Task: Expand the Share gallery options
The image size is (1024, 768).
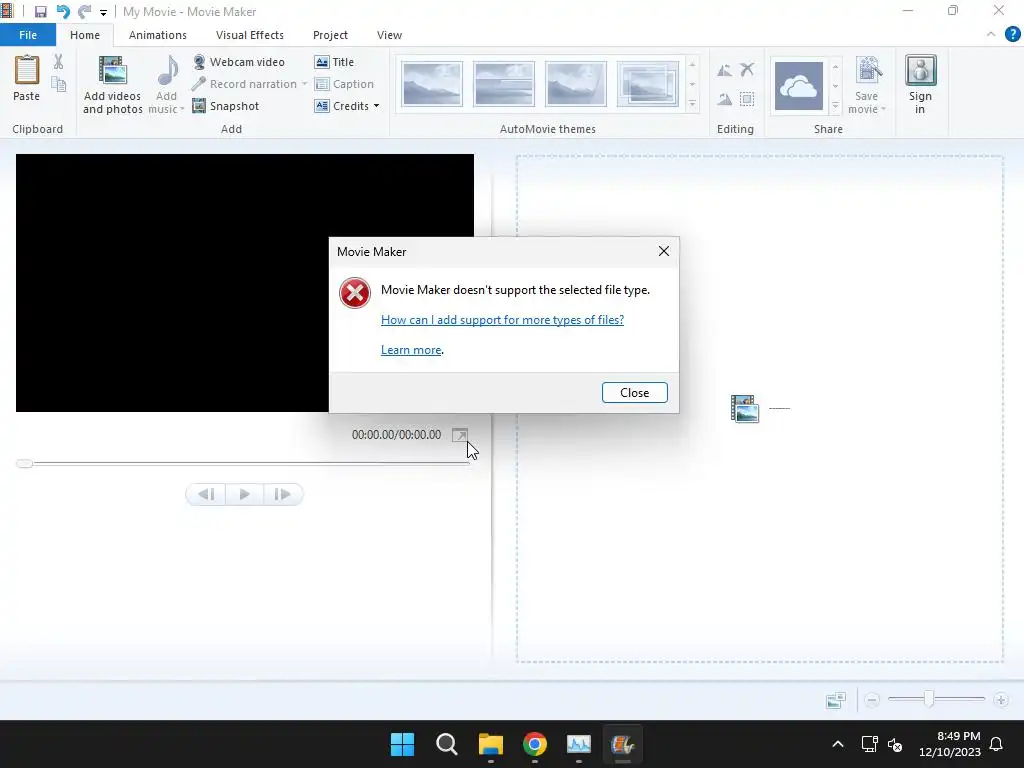Action: tap(835, 106)
